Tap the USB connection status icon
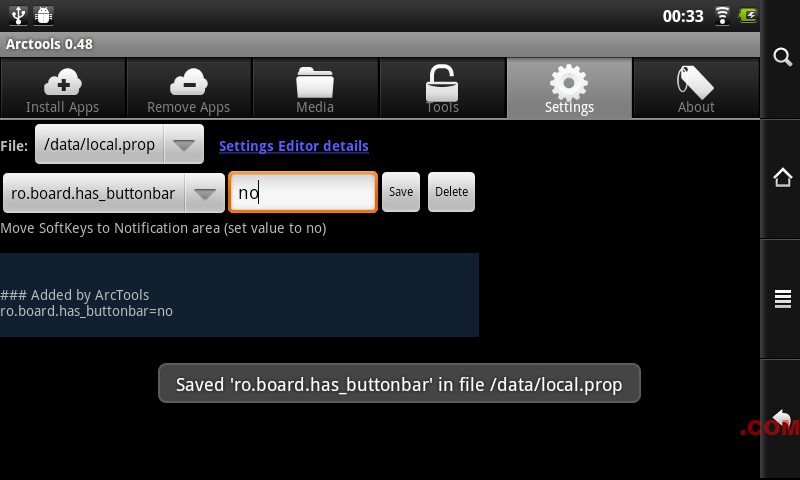The image size is (800, 480). click(18, 16)
